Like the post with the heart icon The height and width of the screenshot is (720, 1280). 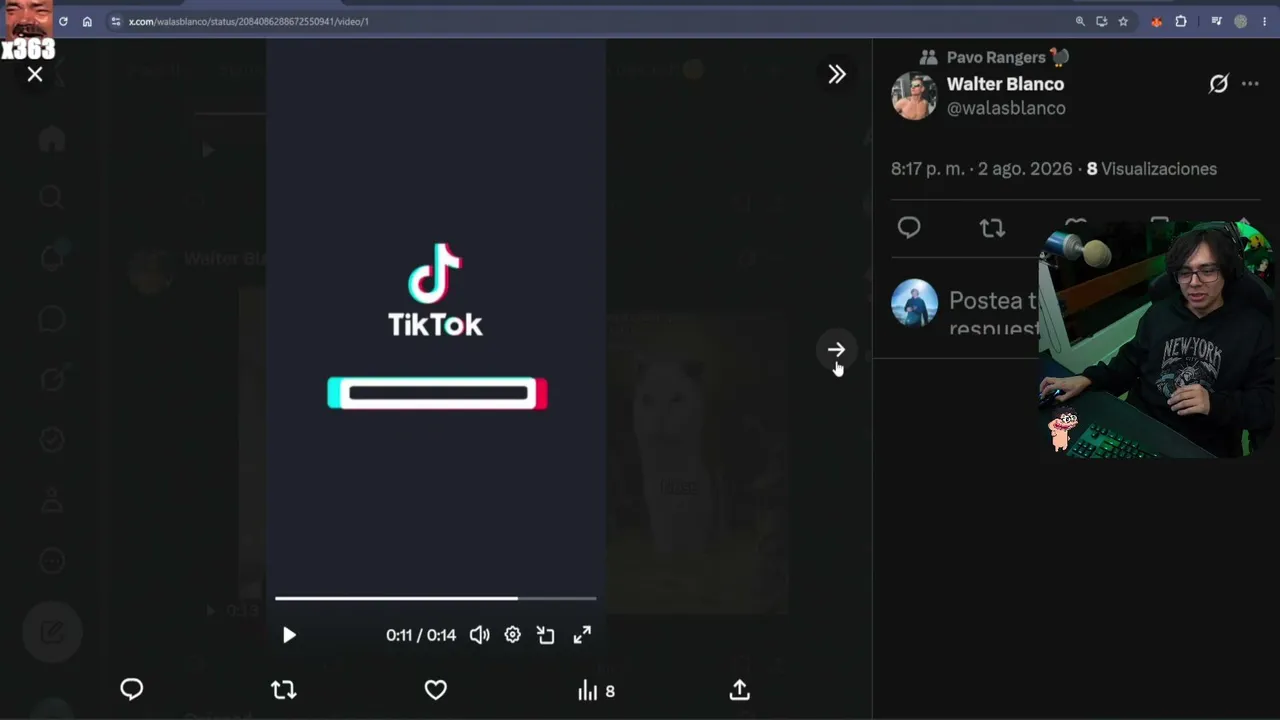(x=436, y=690)
